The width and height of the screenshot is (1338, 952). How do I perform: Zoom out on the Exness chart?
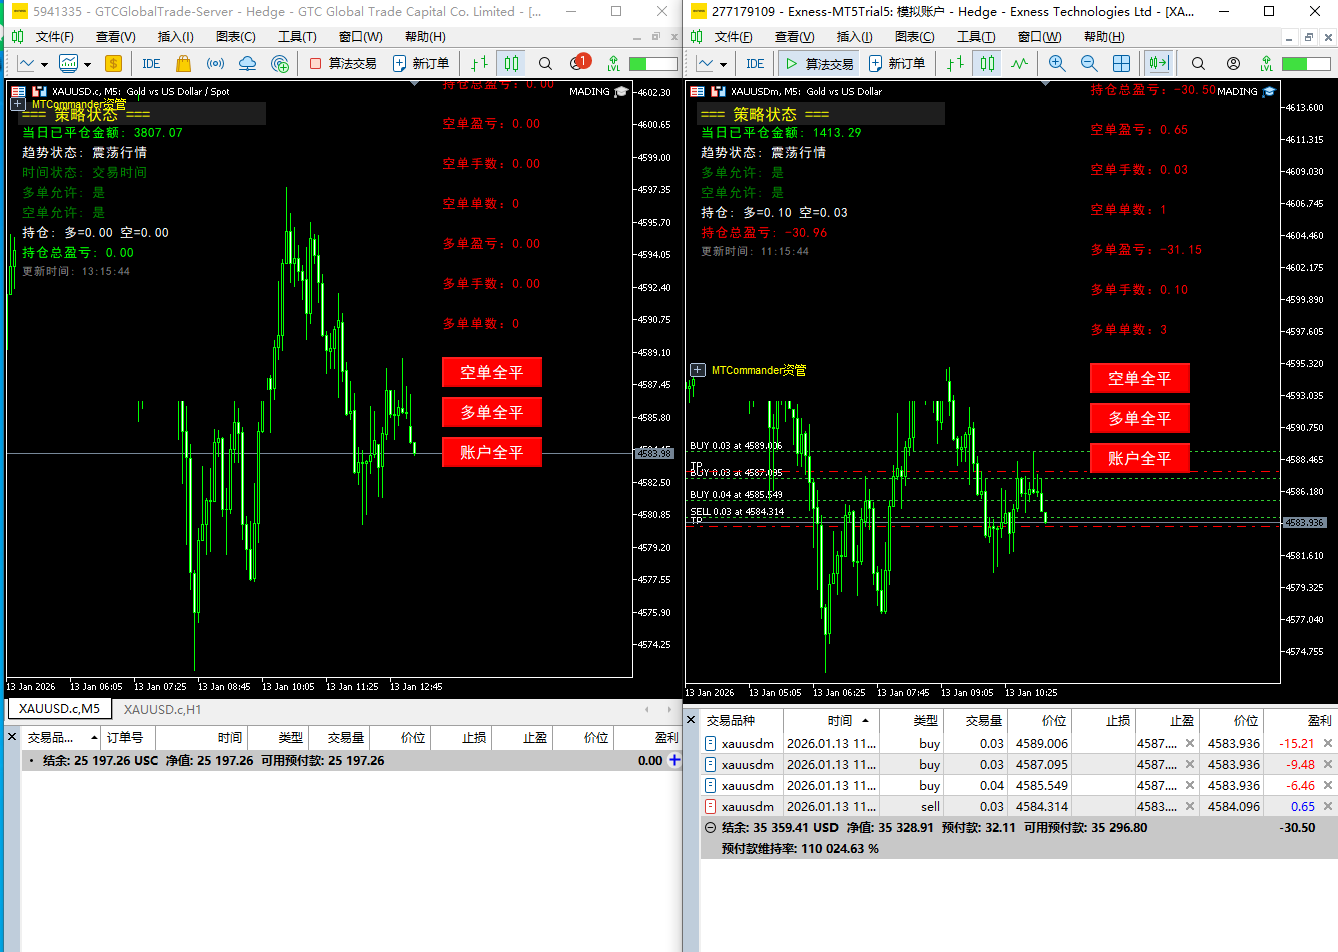[x=1089, y=63]
